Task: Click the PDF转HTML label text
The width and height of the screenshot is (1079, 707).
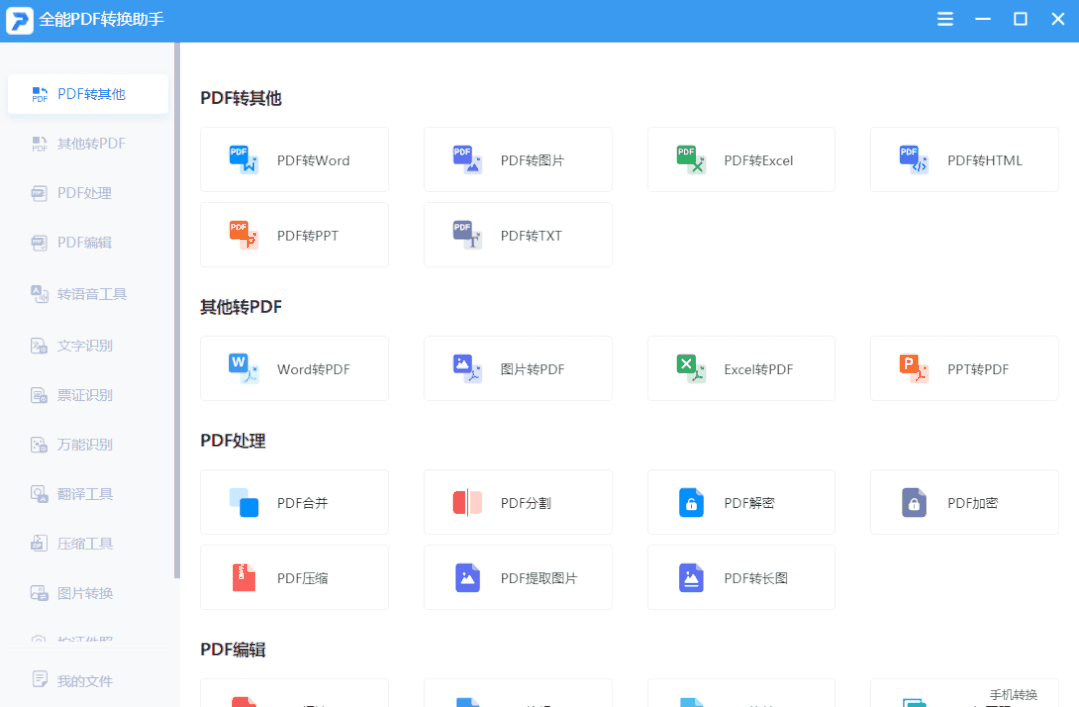Action: point(985,160)
